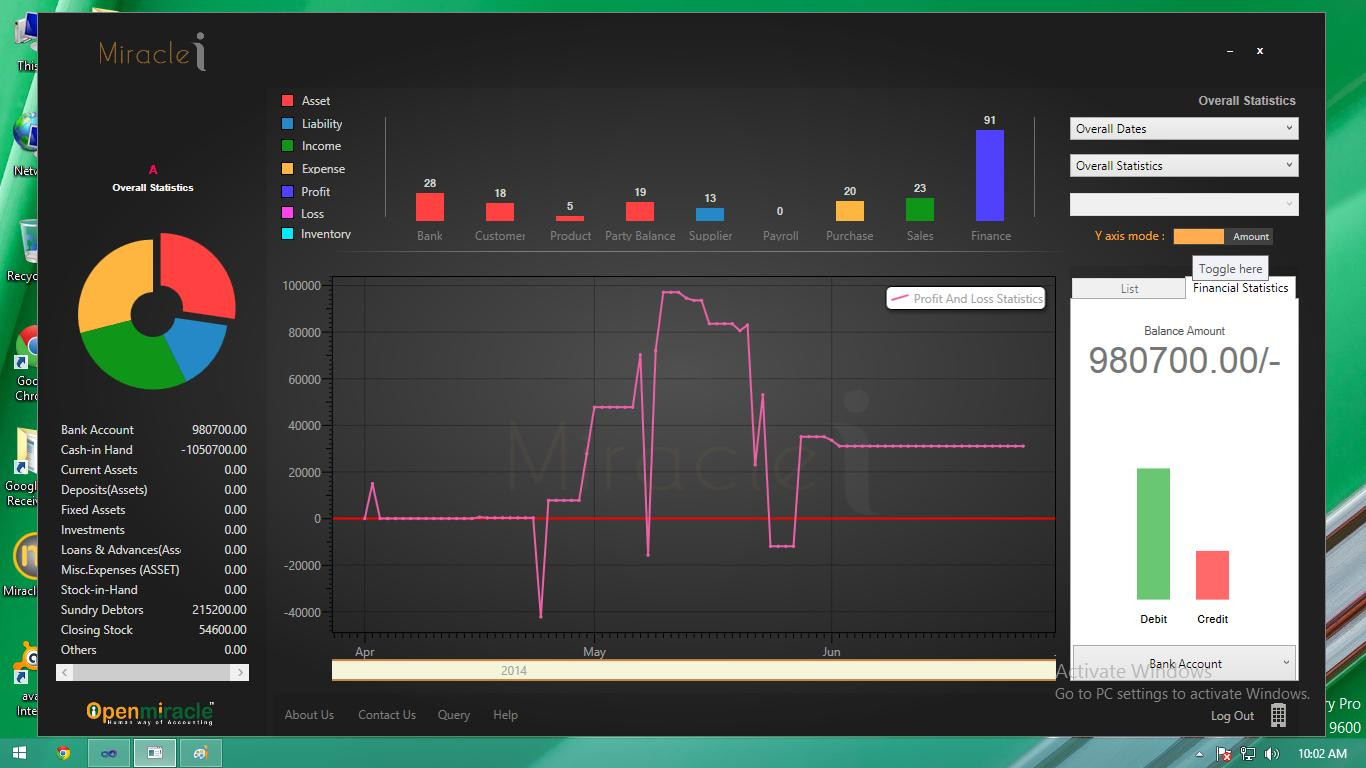The image size is (1366, 768).
Task: Open the empty dropdown above Y axis mode
Action: pyautogui.click(x=1184, y=204)
